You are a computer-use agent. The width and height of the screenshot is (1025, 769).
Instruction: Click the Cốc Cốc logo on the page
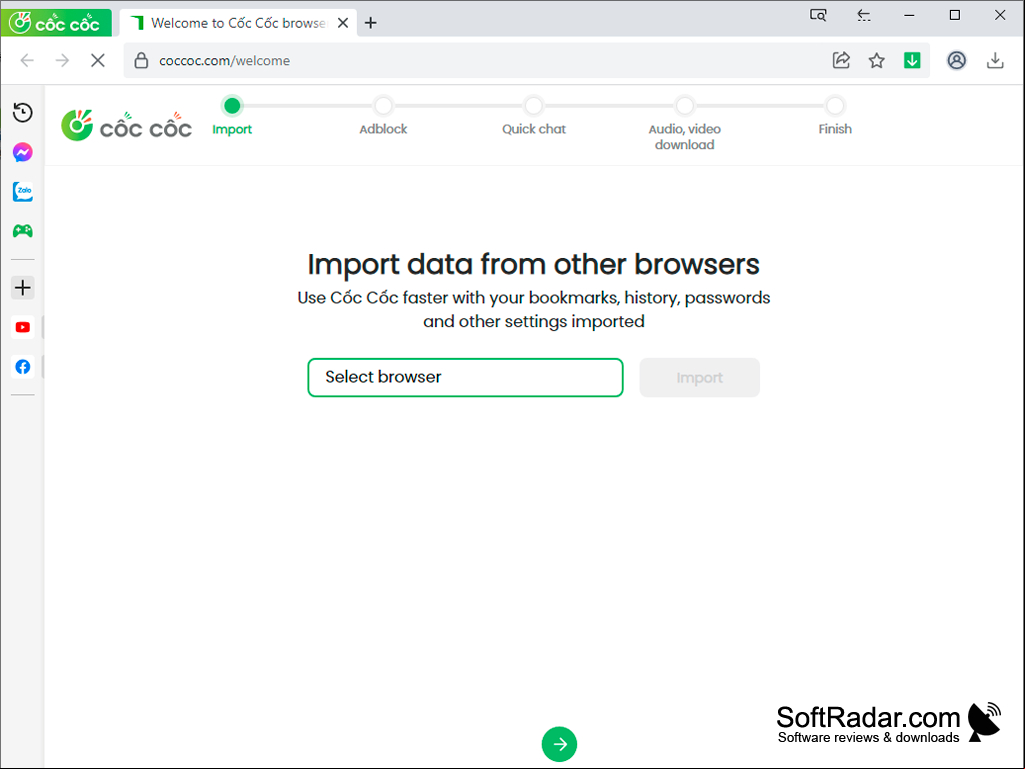pyautogui.click(x=127, y=126)
